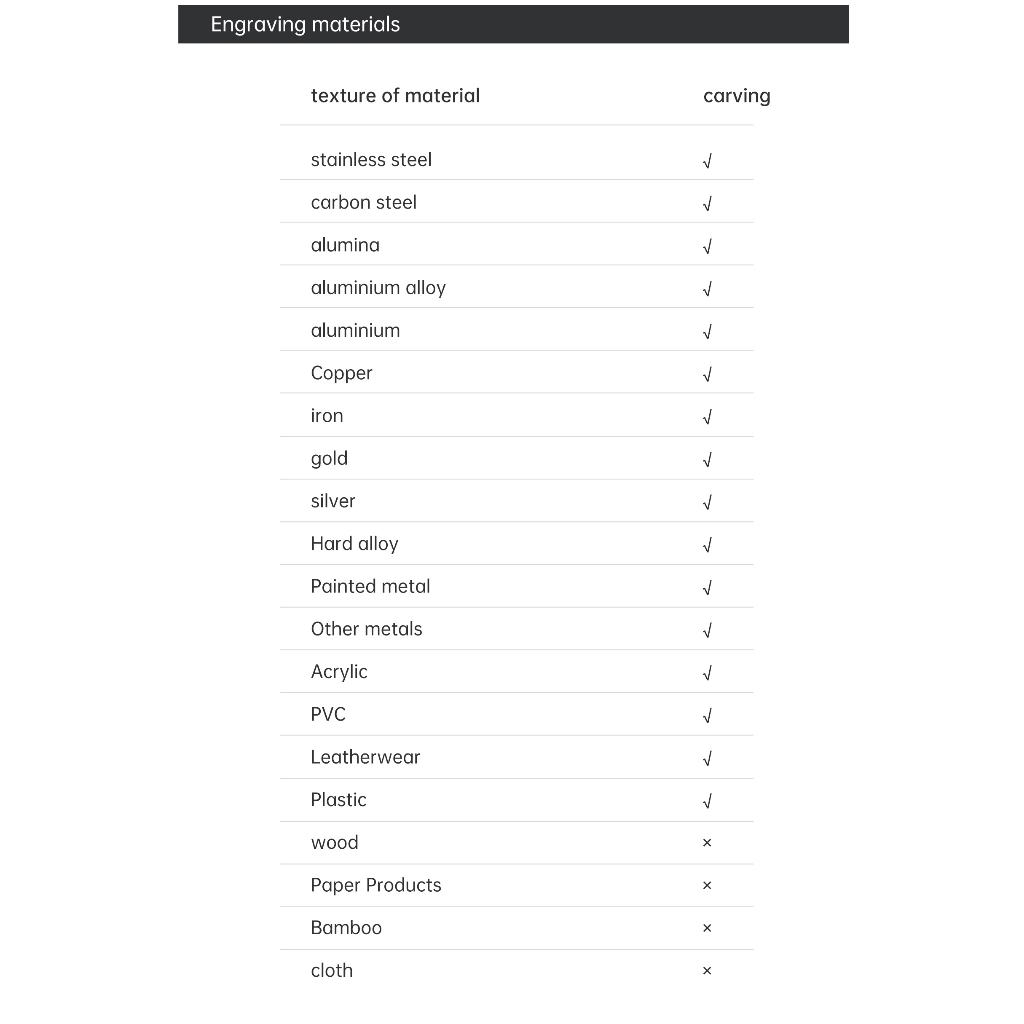Image resolution: width=1024 pixels, height=1024 pixels.
Task: Select the Hard alloy text
Action: tap(355, 544)
